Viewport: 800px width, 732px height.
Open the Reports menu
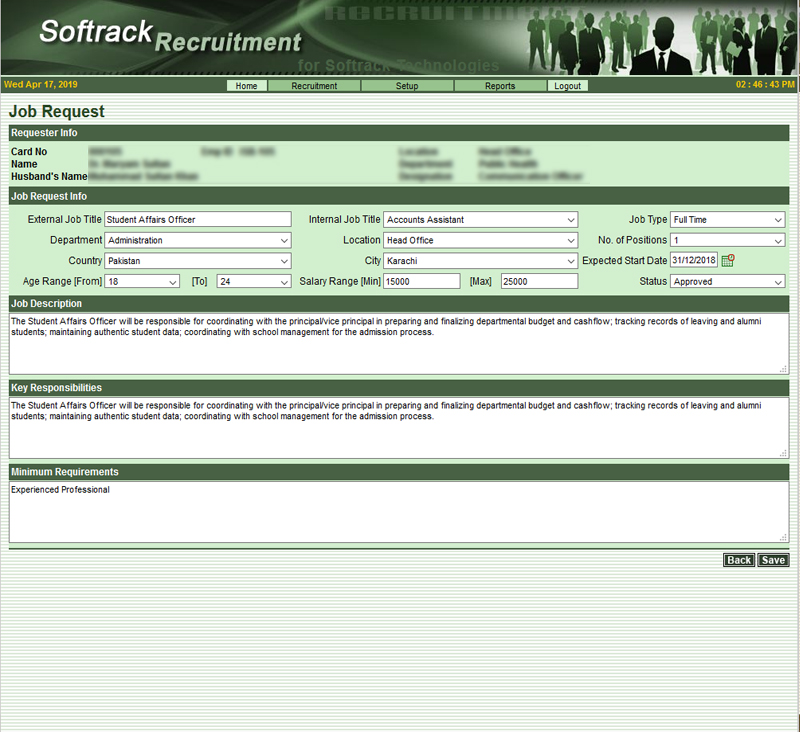[500, 86]
